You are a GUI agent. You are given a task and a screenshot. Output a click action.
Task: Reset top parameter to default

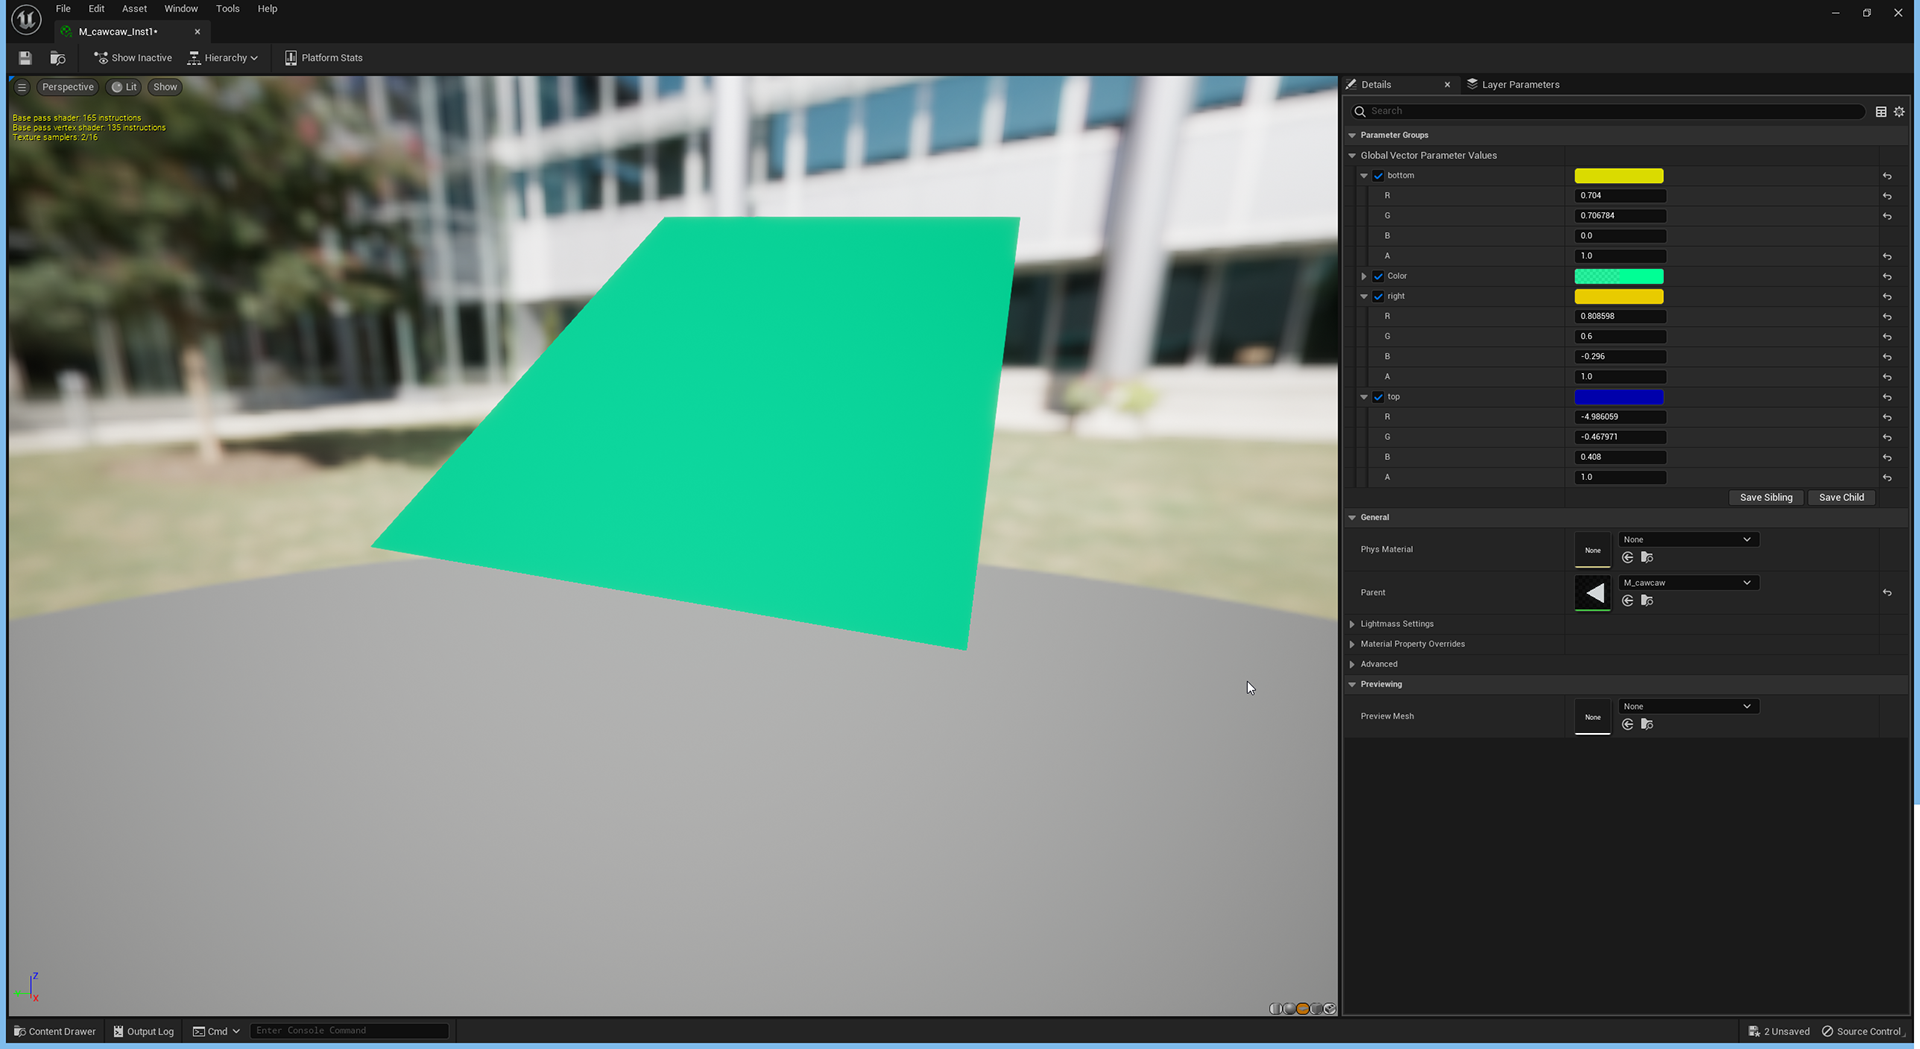tap(1887, 397)
